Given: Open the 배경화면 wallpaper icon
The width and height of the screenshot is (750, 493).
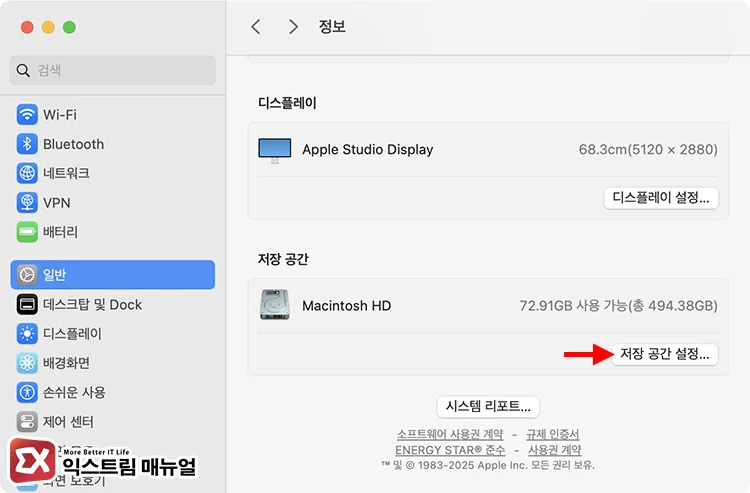Looking at the screenshot, I should [27, 363].
